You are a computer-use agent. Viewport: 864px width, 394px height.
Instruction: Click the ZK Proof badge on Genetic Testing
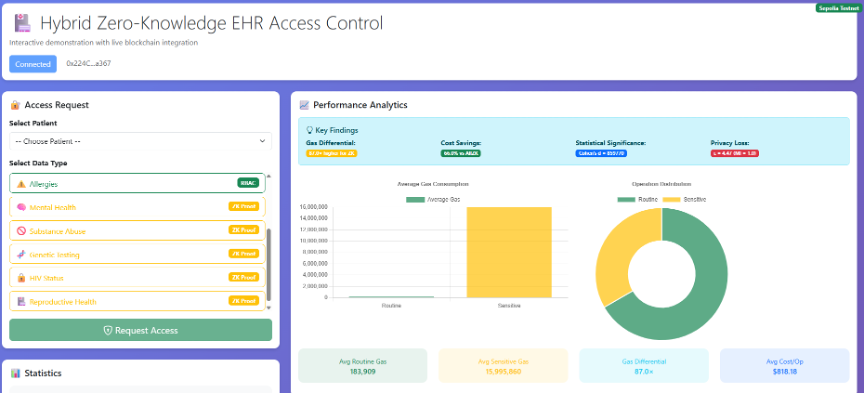tap(244, 253)
